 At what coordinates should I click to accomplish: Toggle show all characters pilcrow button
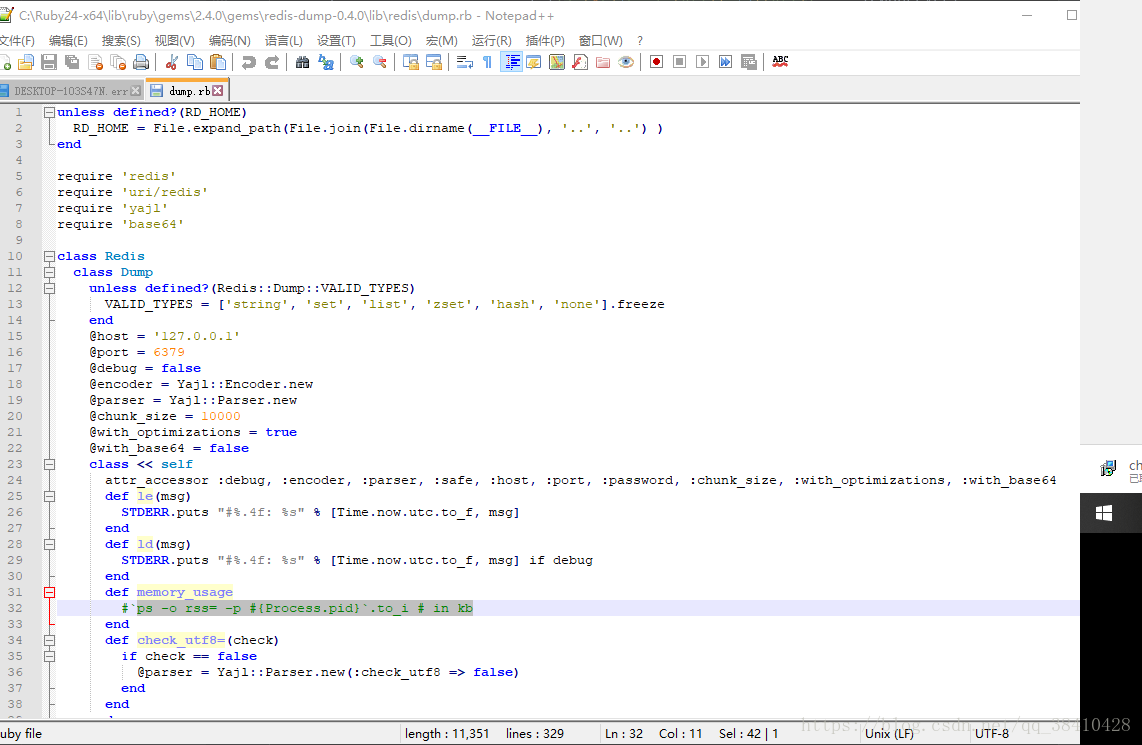487,63
